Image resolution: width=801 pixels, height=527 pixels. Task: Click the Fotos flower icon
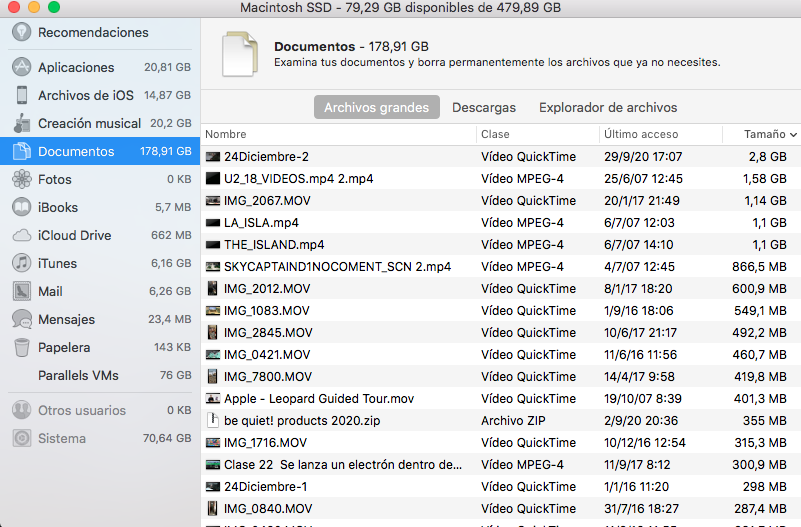[21, 179]
